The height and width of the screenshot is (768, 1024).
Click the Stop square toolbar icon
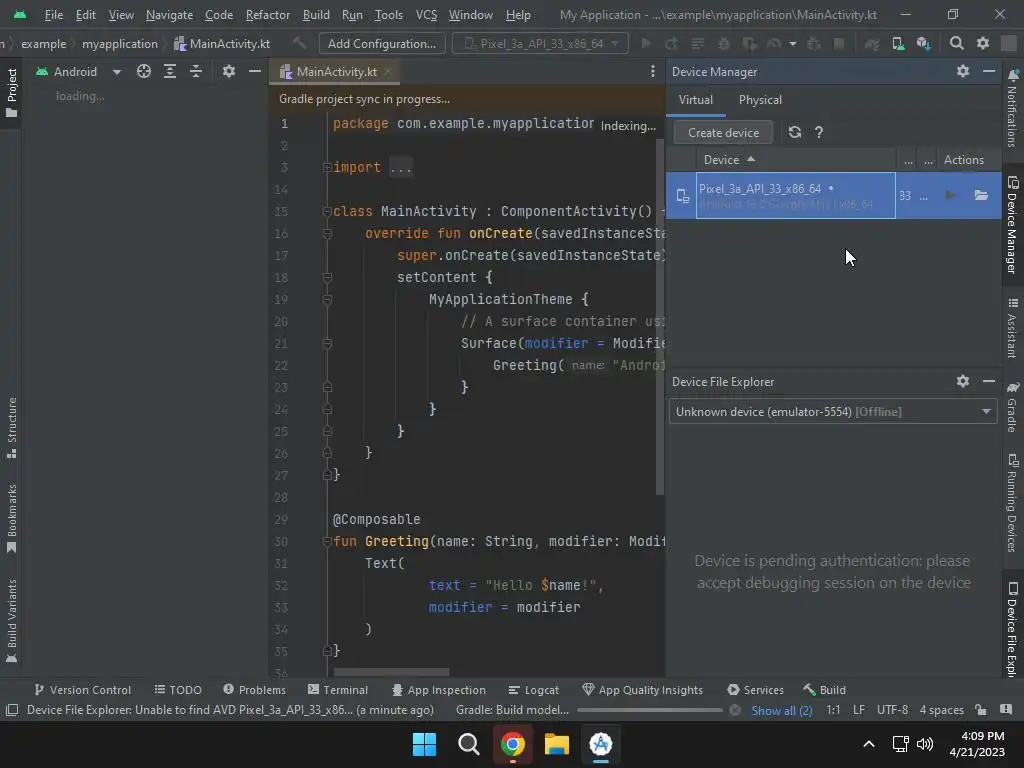tap(839, 44)
